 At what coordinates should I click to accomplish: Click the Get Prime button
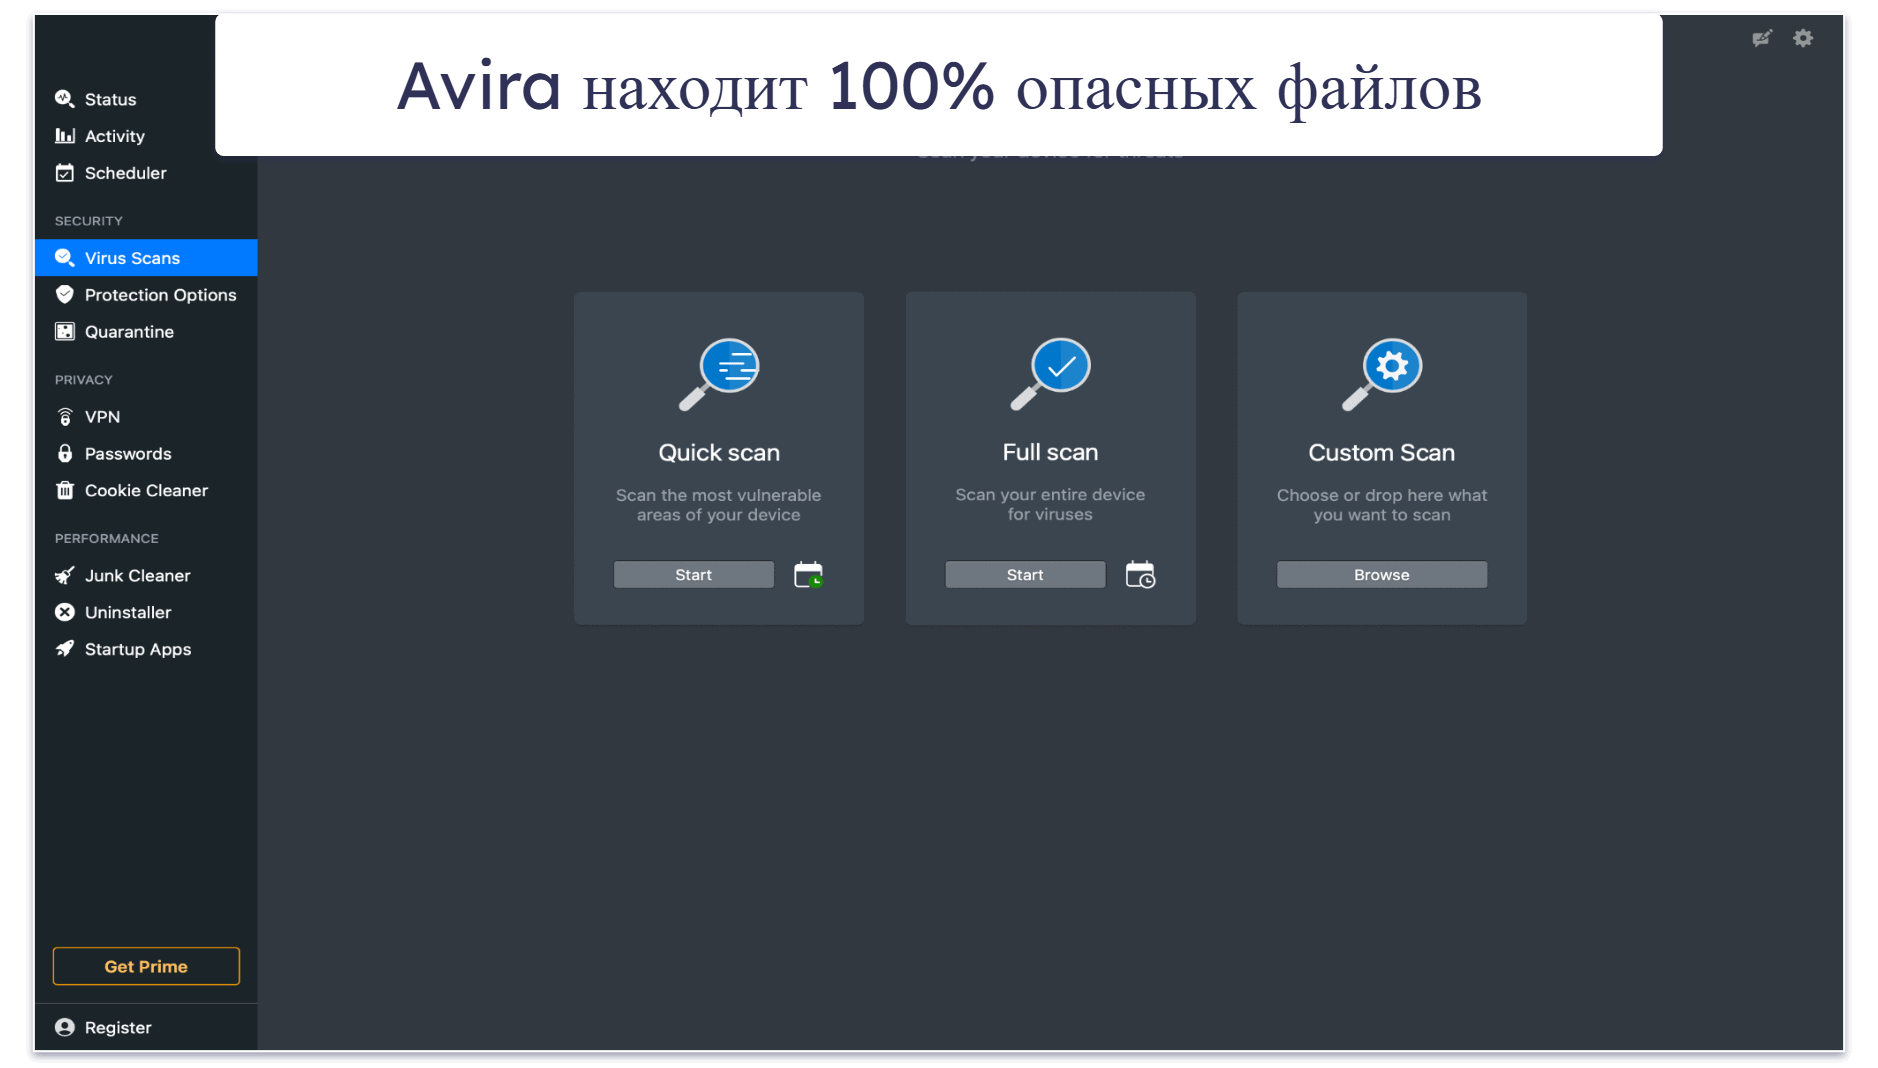146,967
